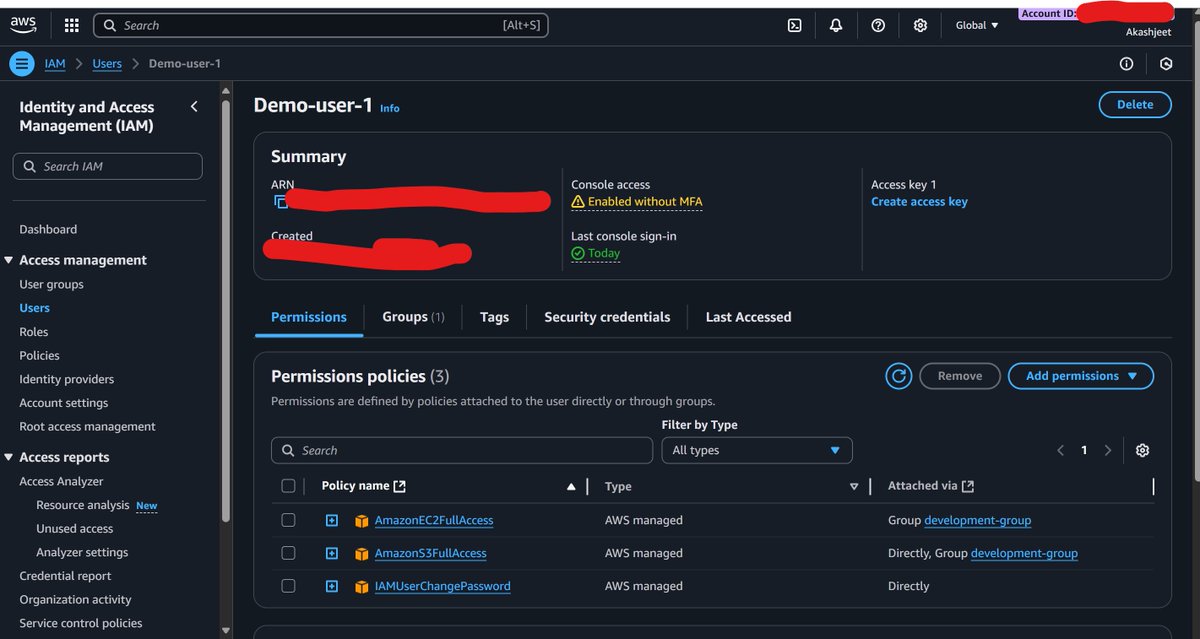Toggle the blue hamburger navigation menu
1200x639 pixels.
point(21,64)
